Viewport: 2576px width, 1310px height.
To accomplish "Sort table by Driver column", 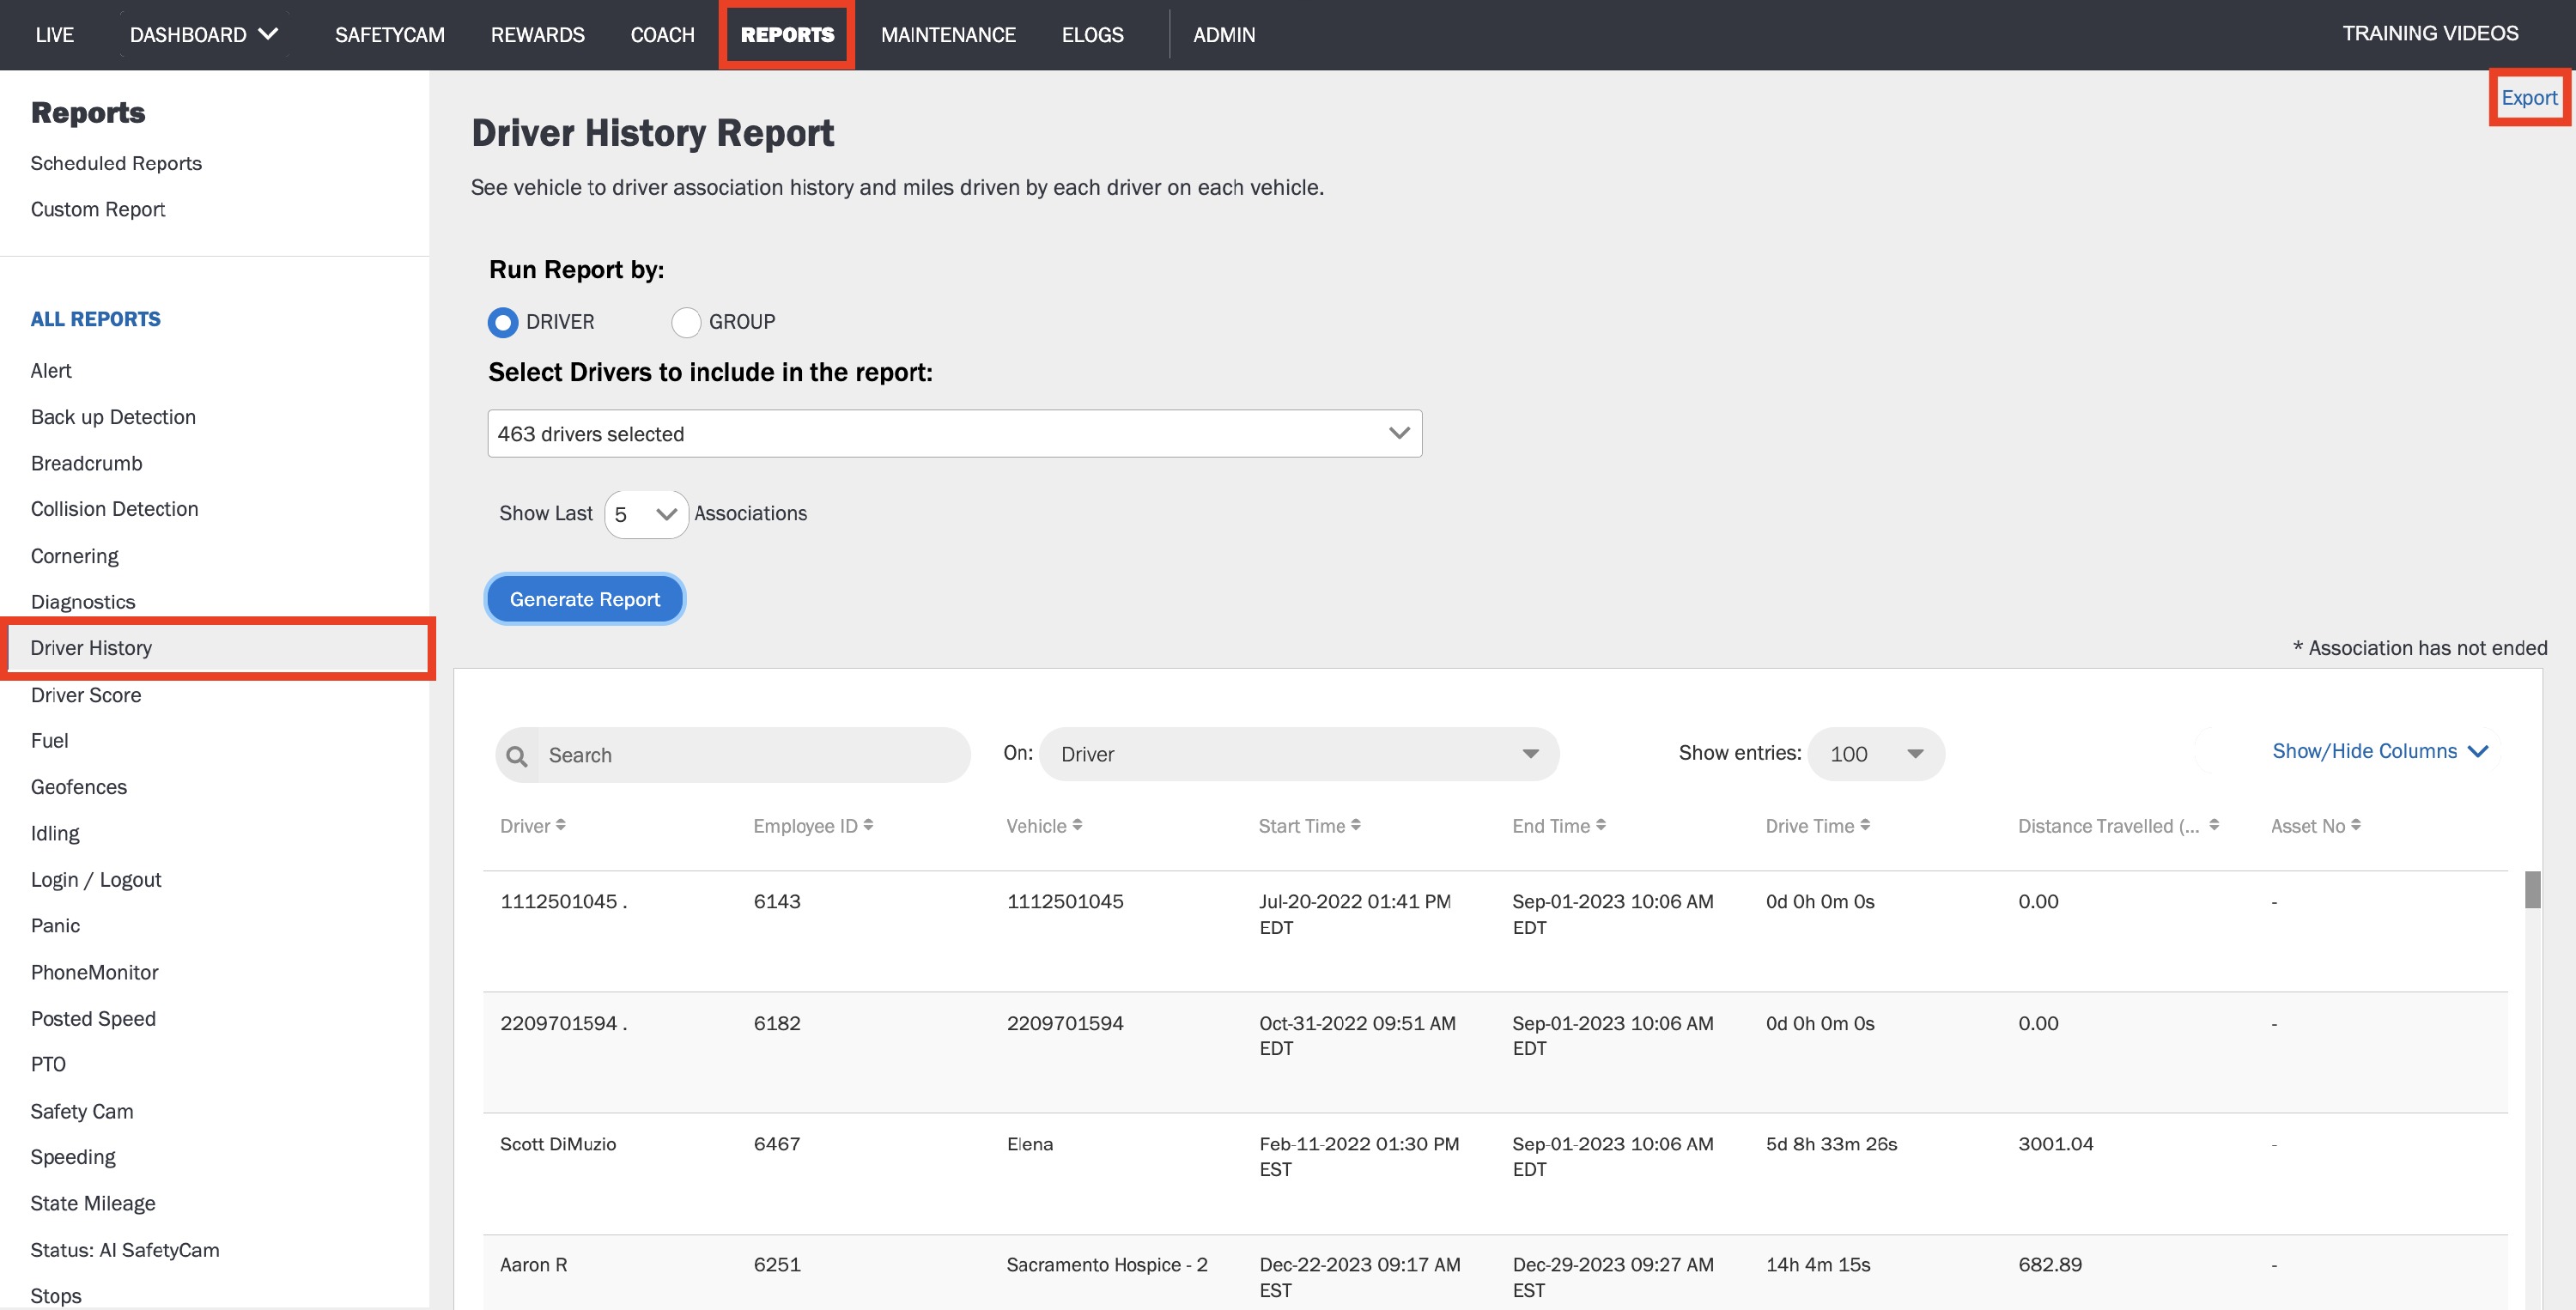I will tap(533, 826).
